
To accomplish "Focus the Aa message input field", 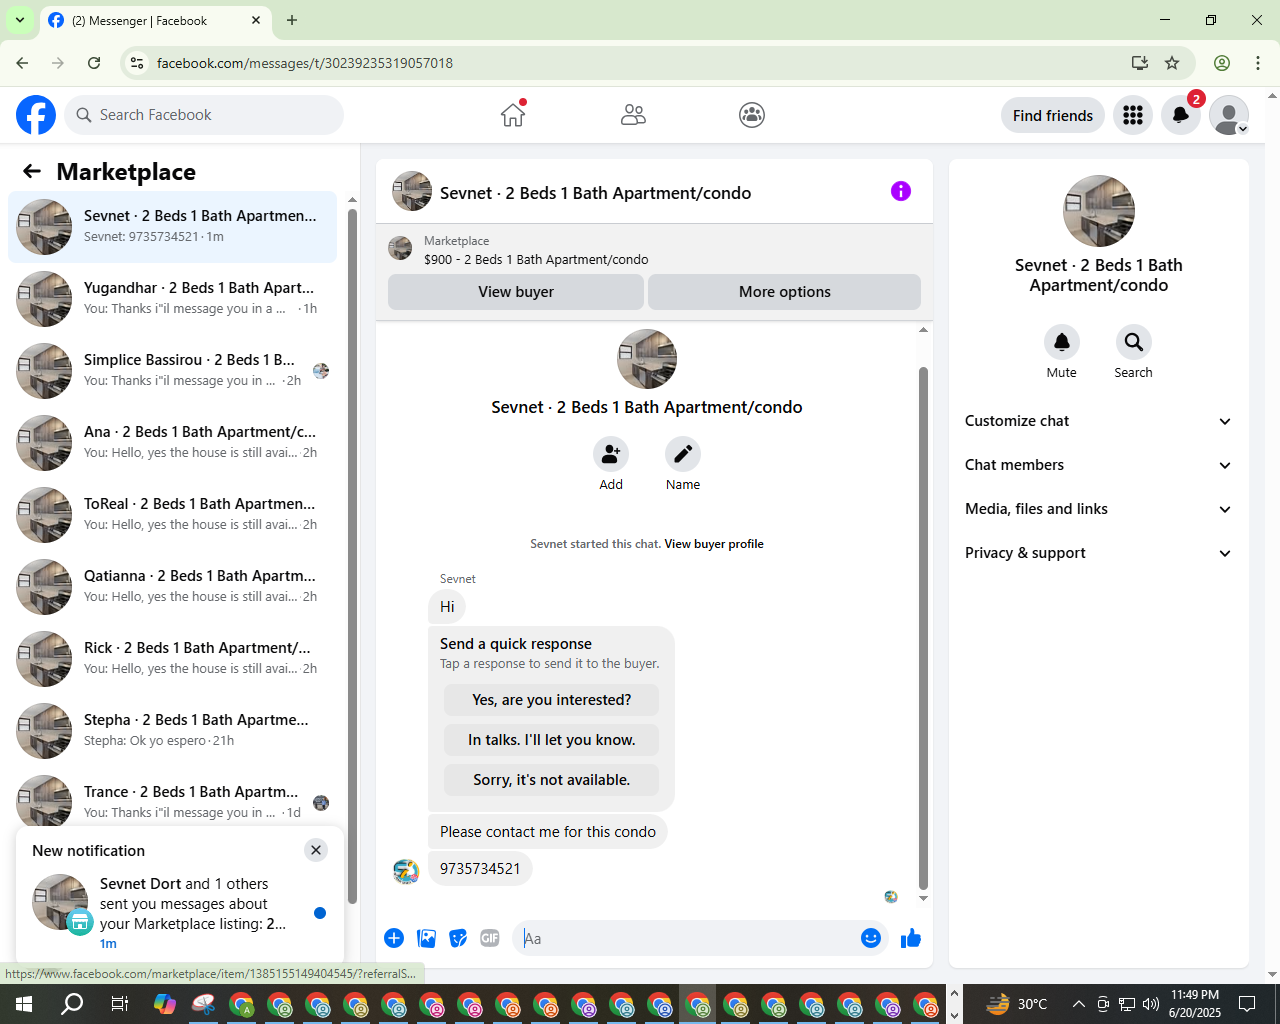I will tap(686, 938).
